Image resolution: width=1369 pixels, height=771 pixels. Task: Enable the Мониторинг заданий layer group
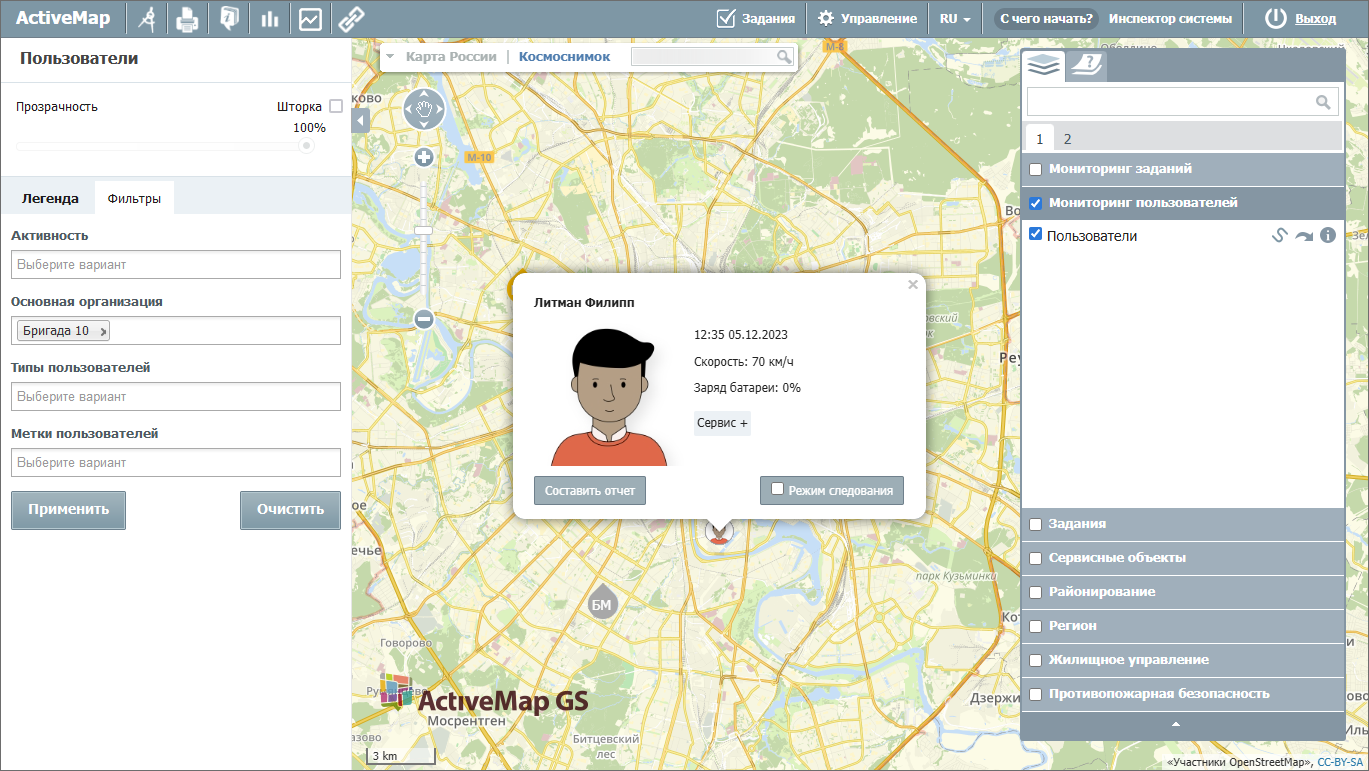(1036, 170)
